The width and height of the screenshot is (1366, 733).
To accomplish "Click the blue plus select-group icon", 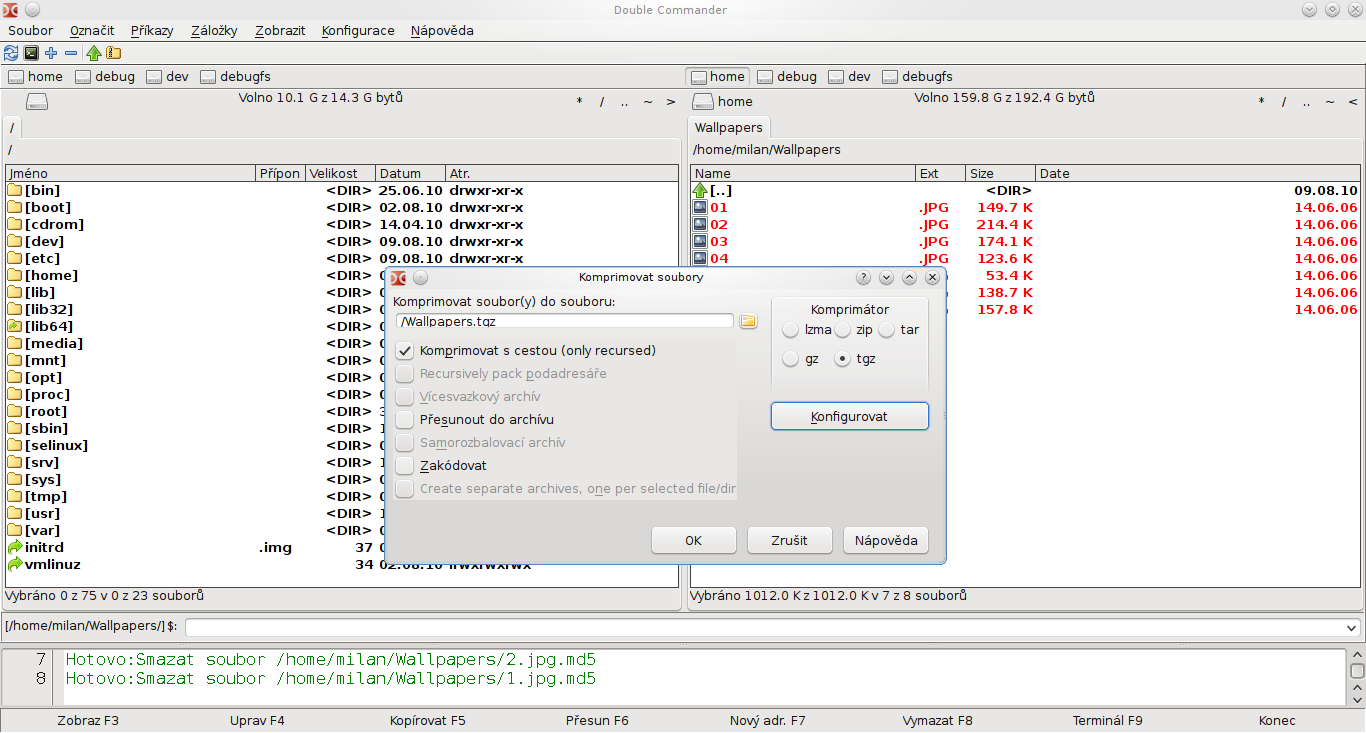I will tap(51, 53).
